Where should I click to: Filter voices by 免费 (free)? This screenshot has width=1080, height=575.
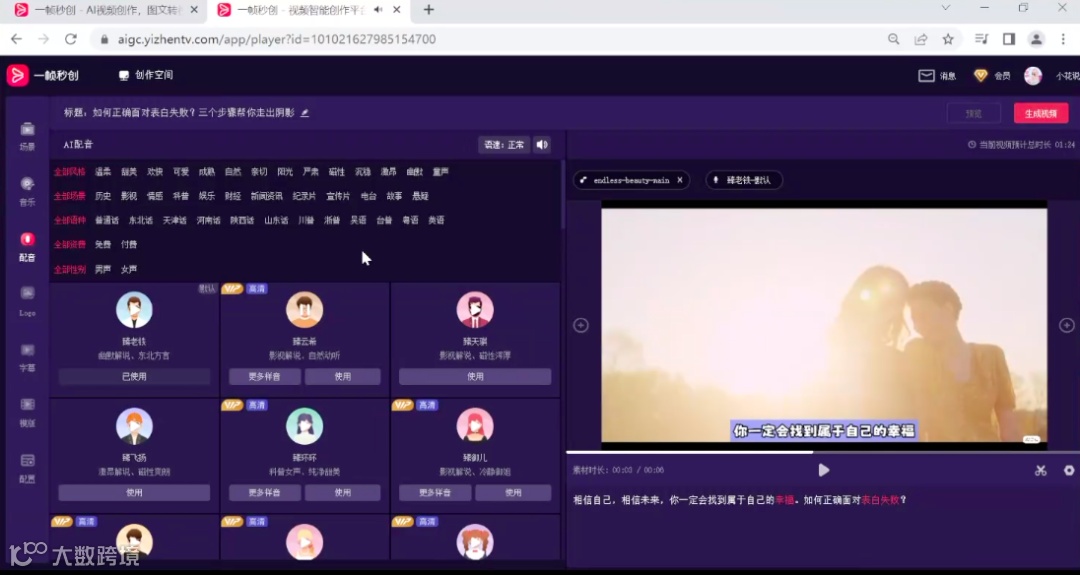103,244
